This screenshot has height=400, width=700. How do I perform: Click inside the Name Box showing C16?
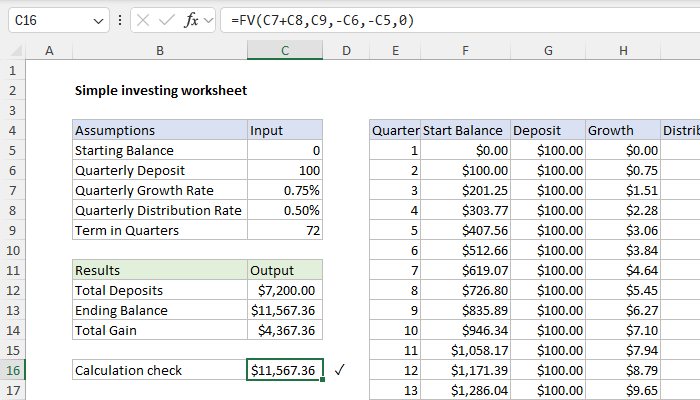click(45, 20)
